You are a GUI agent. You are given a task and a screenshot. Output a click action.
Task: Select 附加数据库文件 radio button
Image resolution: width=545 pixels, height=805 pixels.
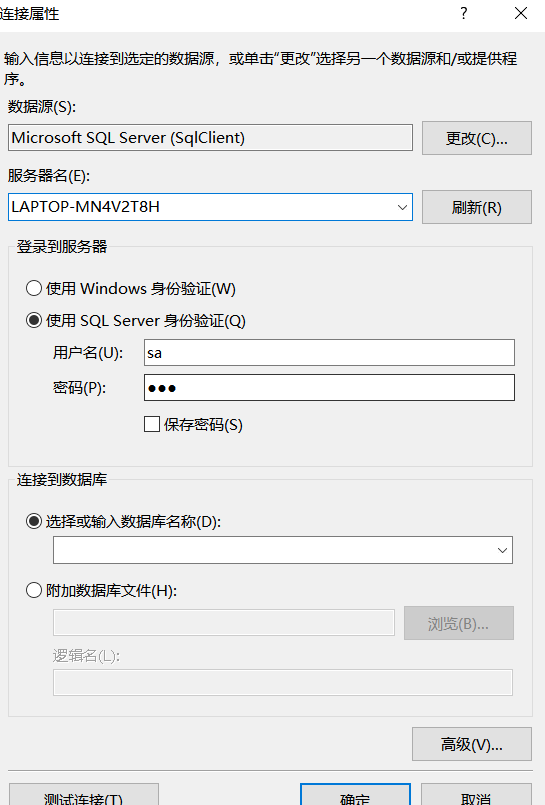(34, 590)
